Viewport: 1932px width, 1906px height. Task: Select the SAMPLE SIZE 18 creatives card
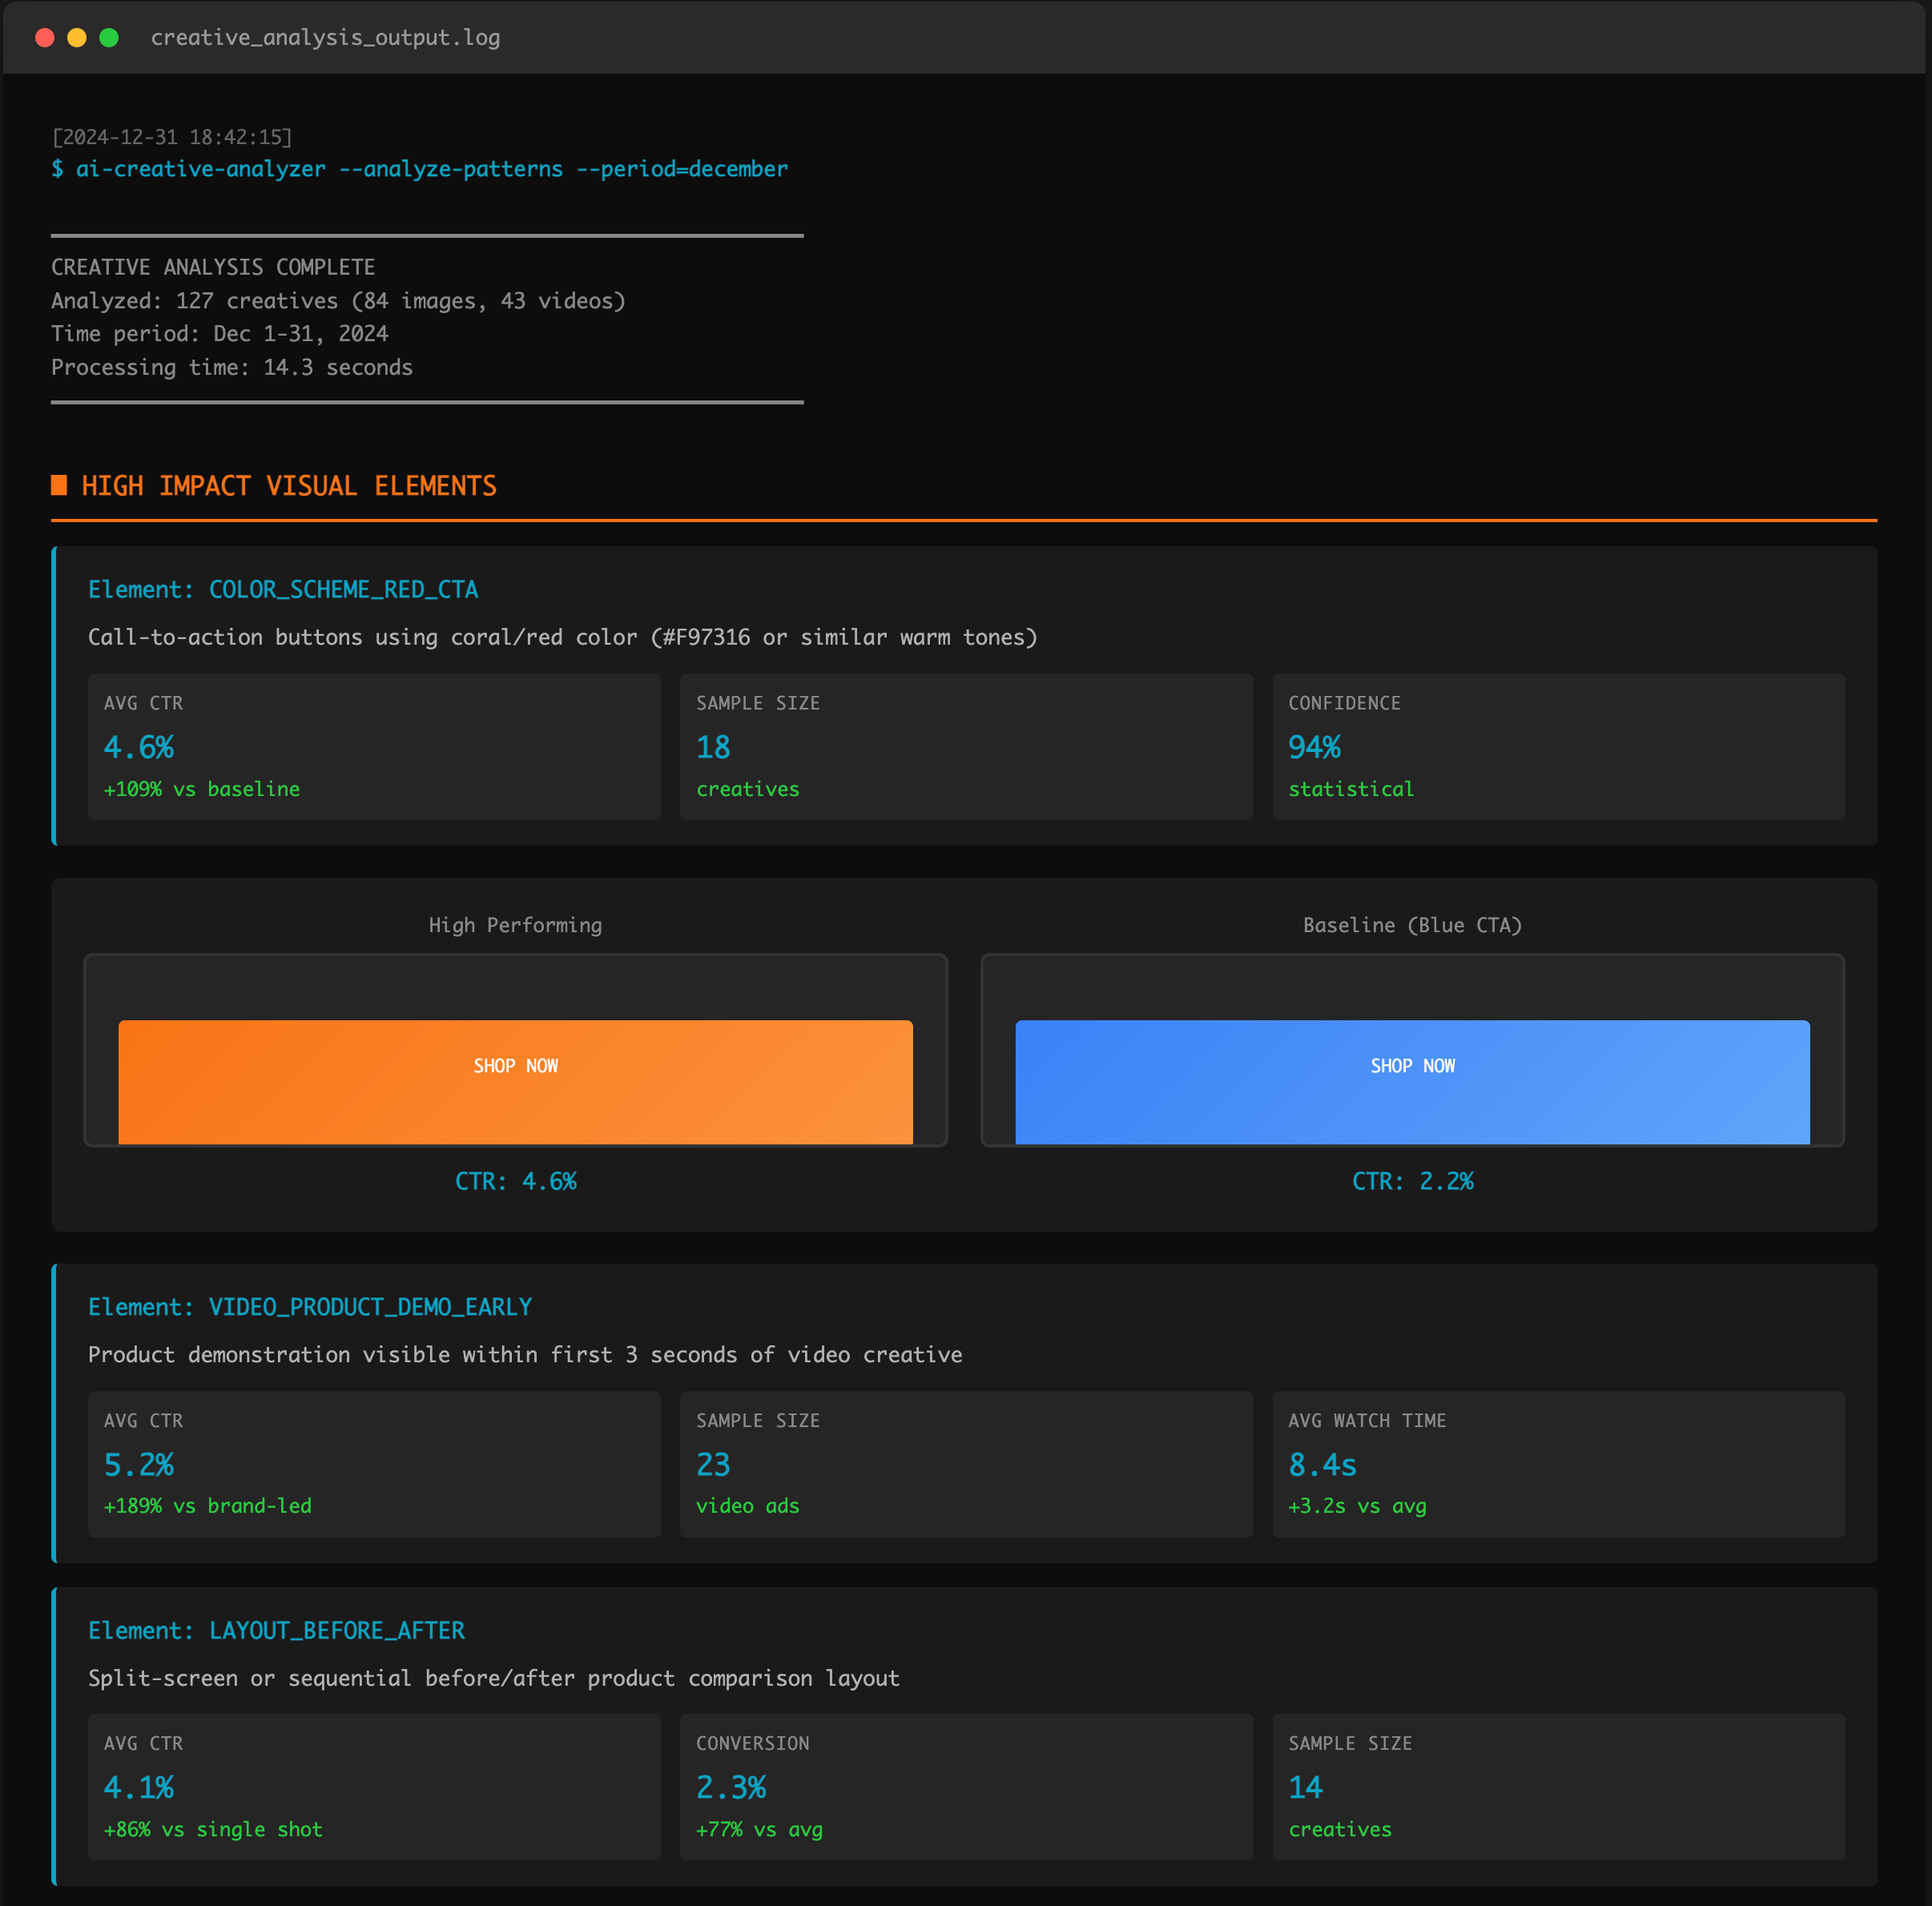click(x=965, y=746)
